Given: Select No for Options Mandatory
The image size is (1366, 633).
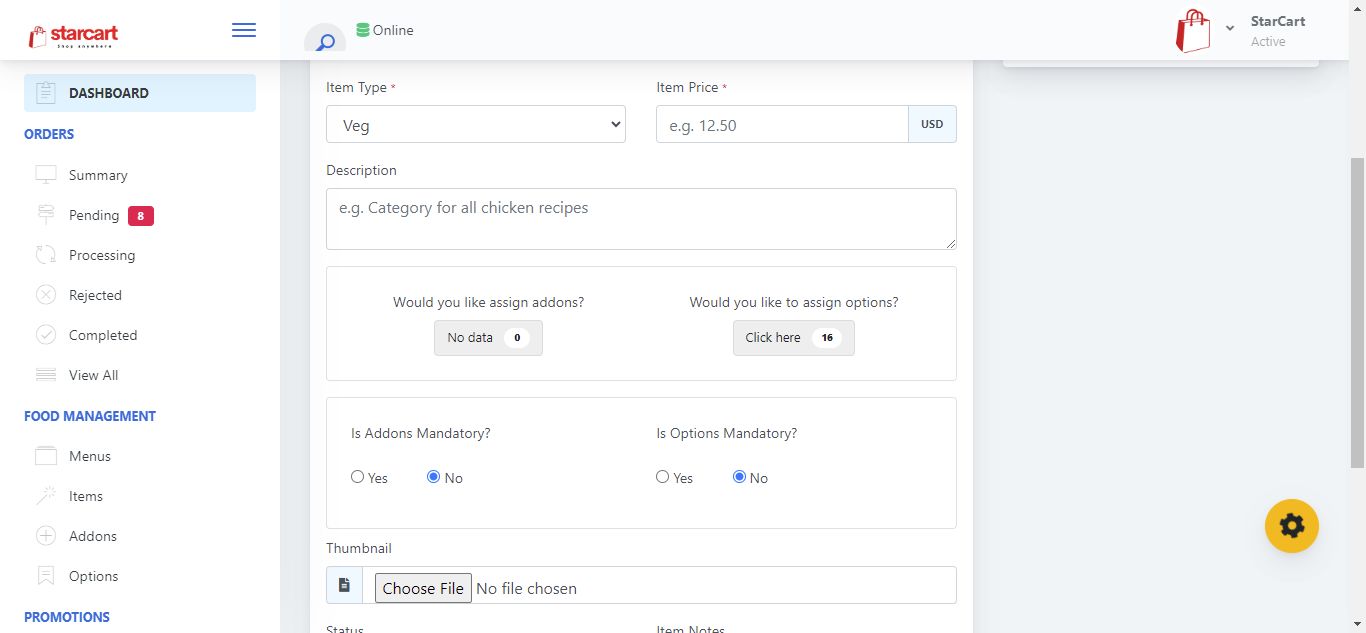Looking at the screenshot, I should [x=740, y=477].
